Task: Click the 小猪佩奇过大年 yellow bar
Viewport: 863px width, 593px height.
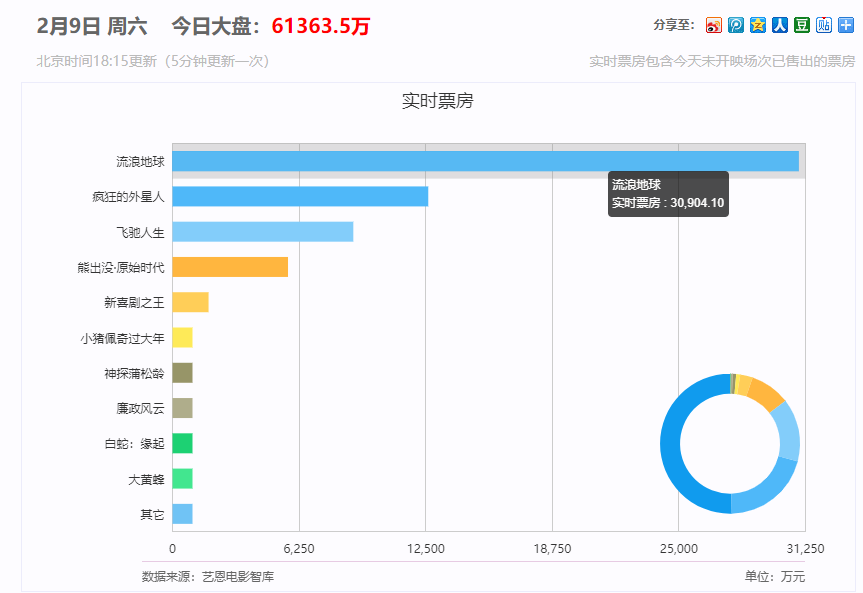Action: [182, 338]
